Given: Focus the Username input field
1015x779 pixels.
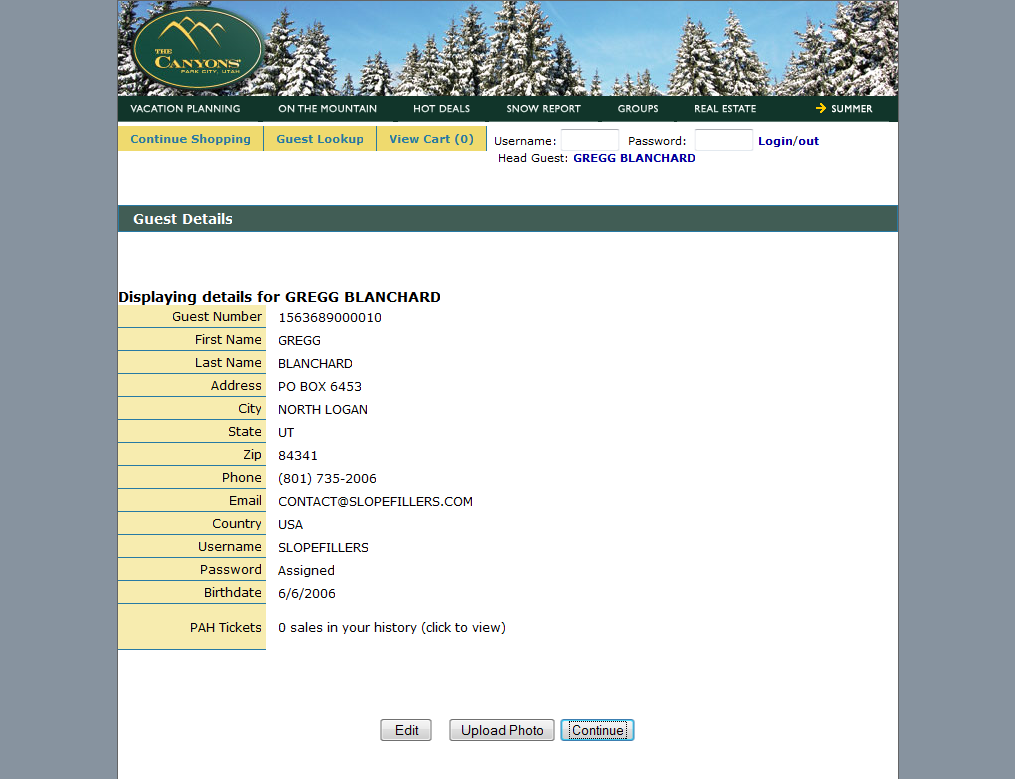Looking at the screenshot, I should click(589, 141).
